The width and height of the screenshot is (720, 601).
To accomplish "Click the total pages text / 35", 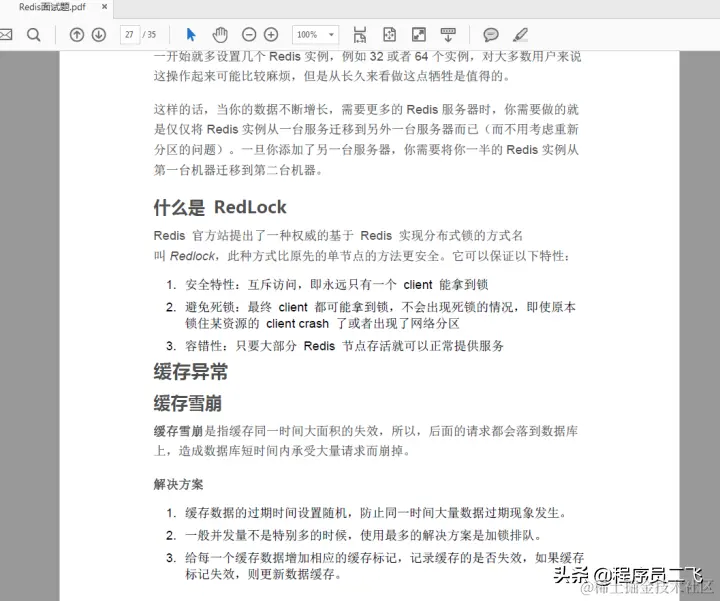I will click(149, 34).
